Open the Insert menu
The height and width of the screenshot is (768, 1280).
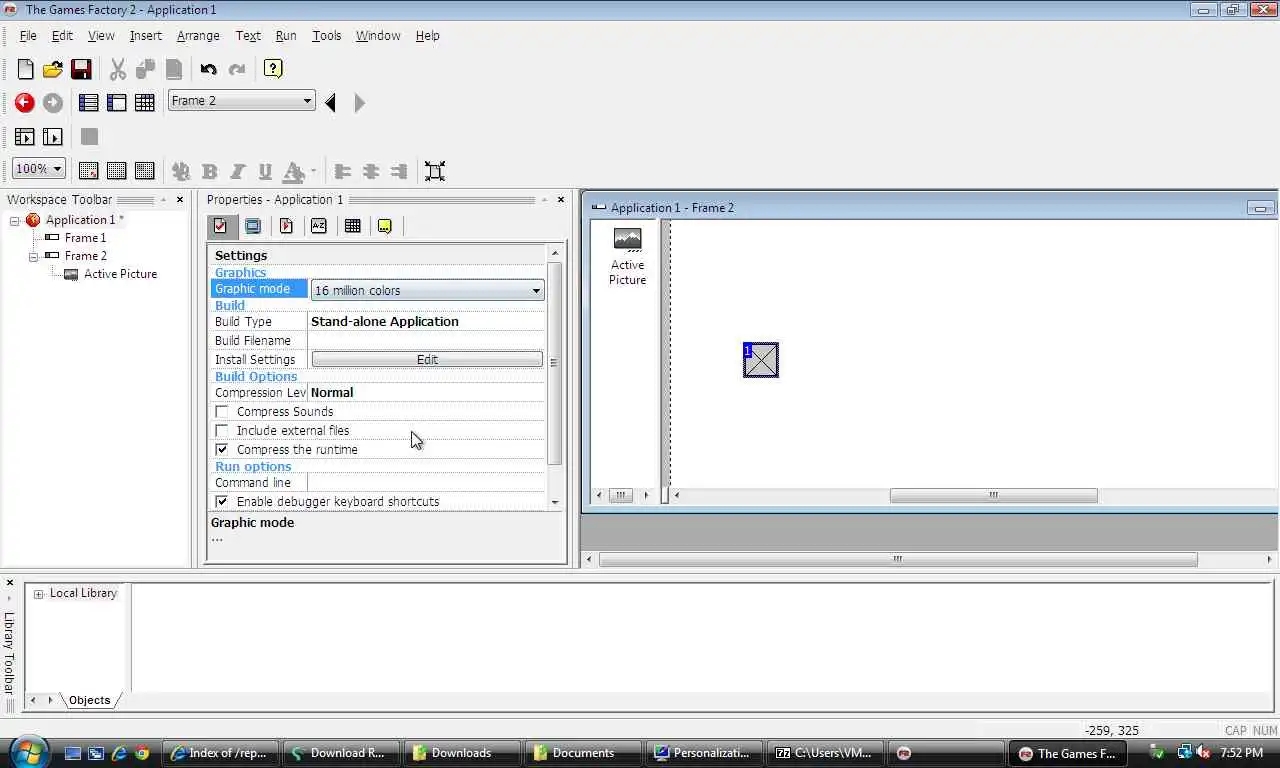pos(146,36)
